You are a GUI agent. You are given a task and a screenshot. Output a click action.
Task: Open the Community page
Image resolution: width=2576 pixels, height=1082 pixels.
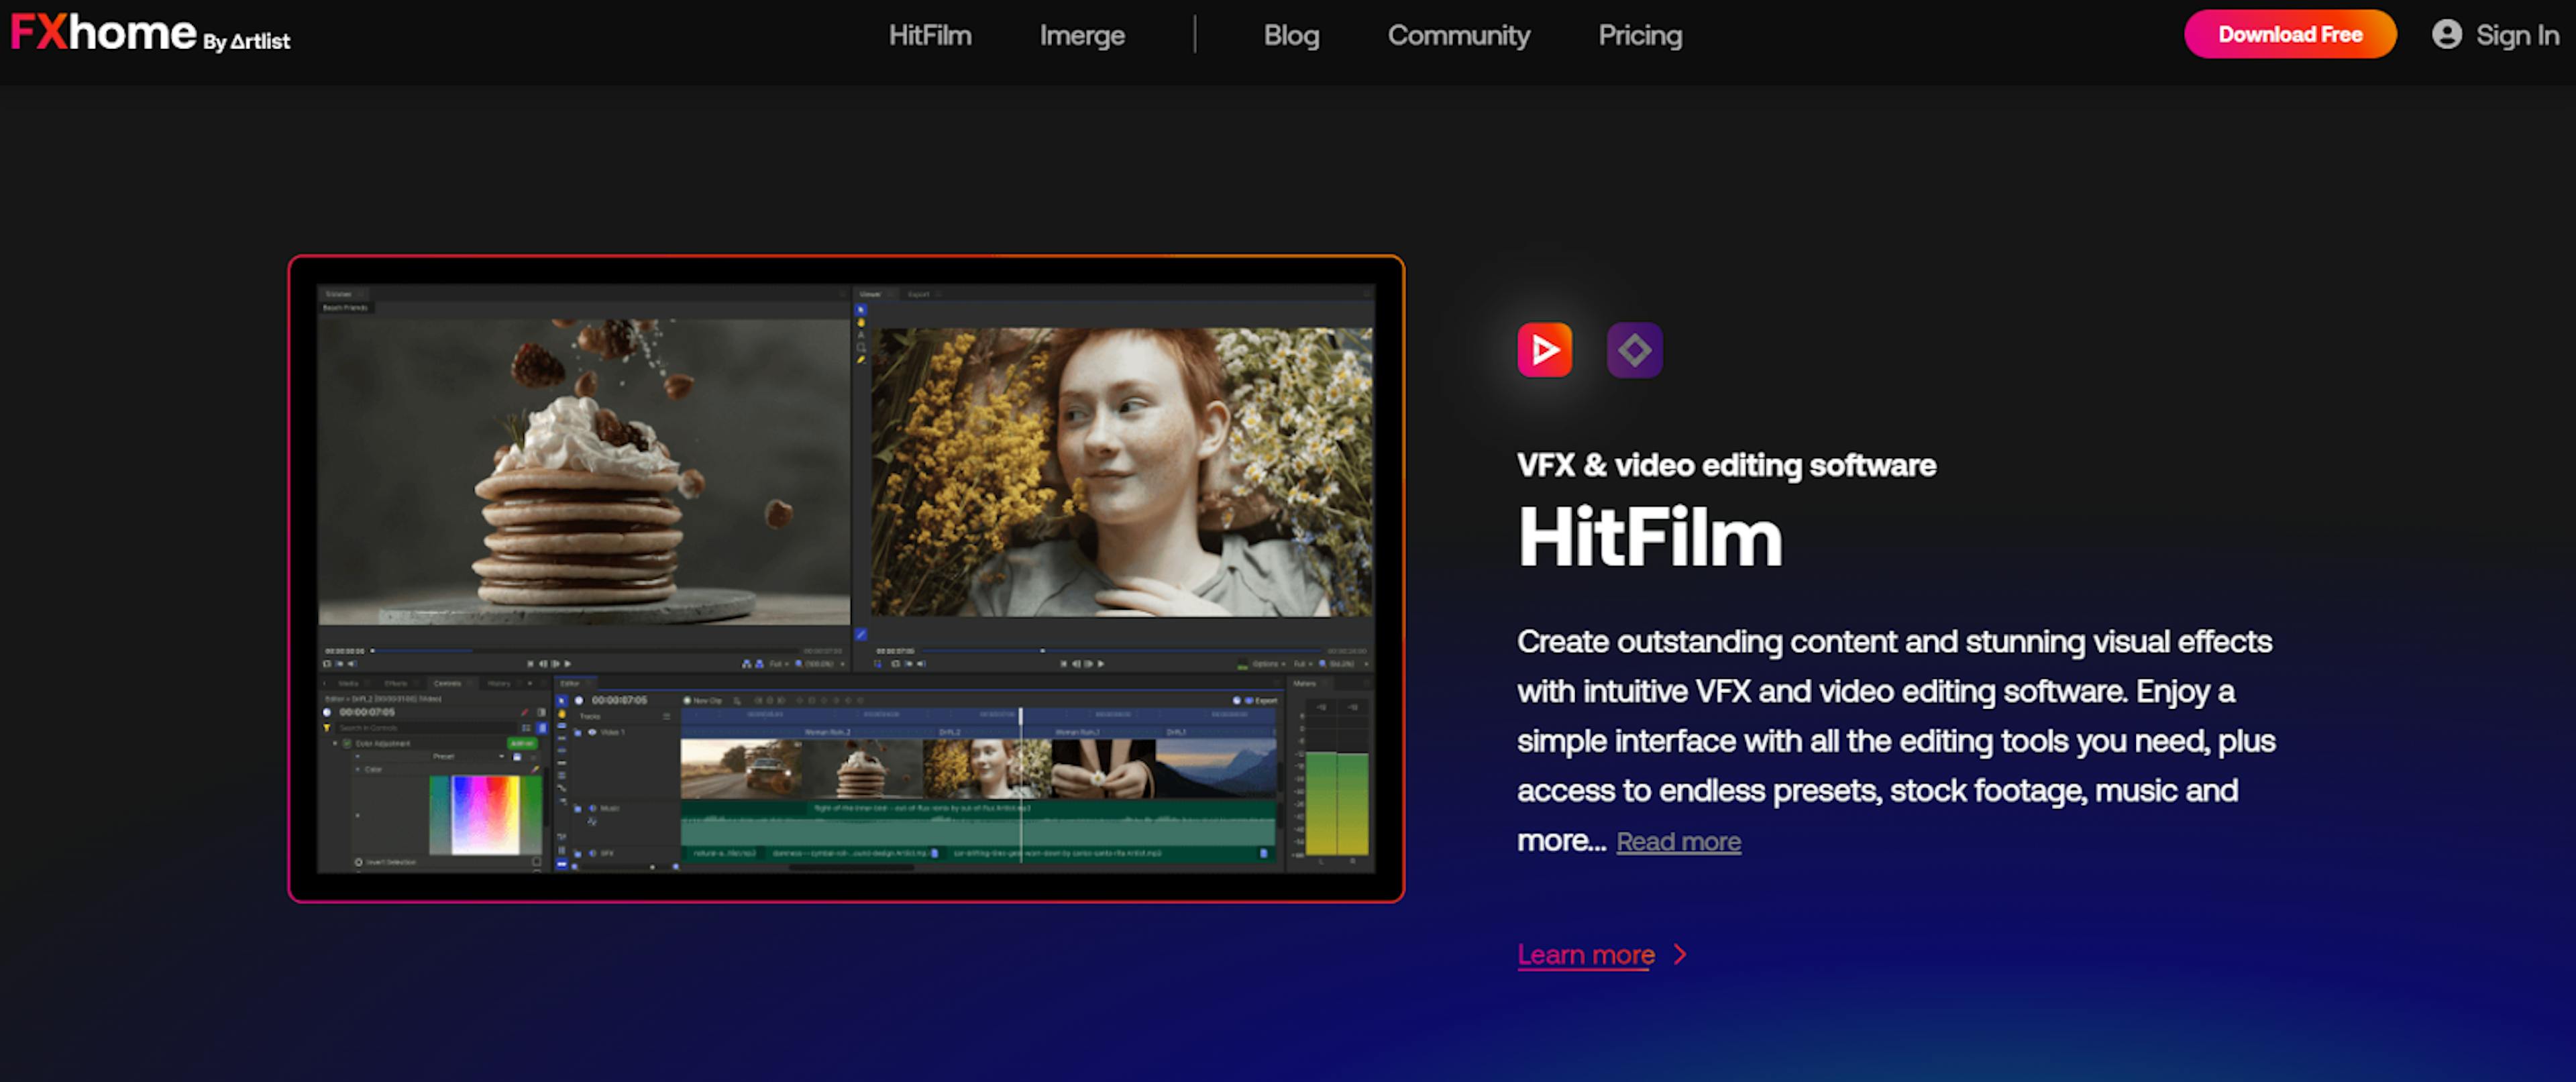click(1458, 36)
